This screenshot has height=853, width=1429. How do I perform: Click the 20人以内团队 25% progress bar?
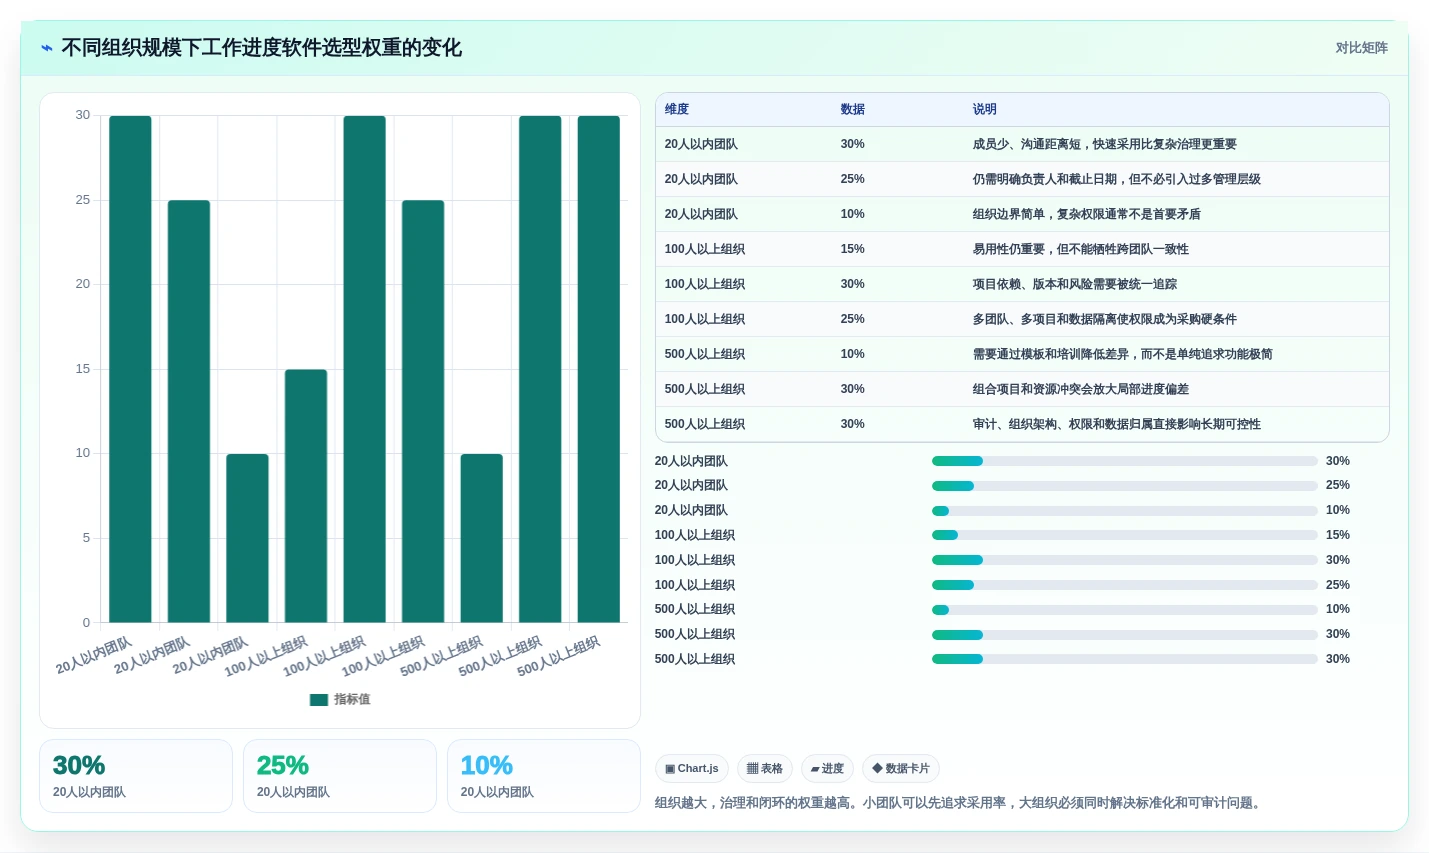(1124, 486)
